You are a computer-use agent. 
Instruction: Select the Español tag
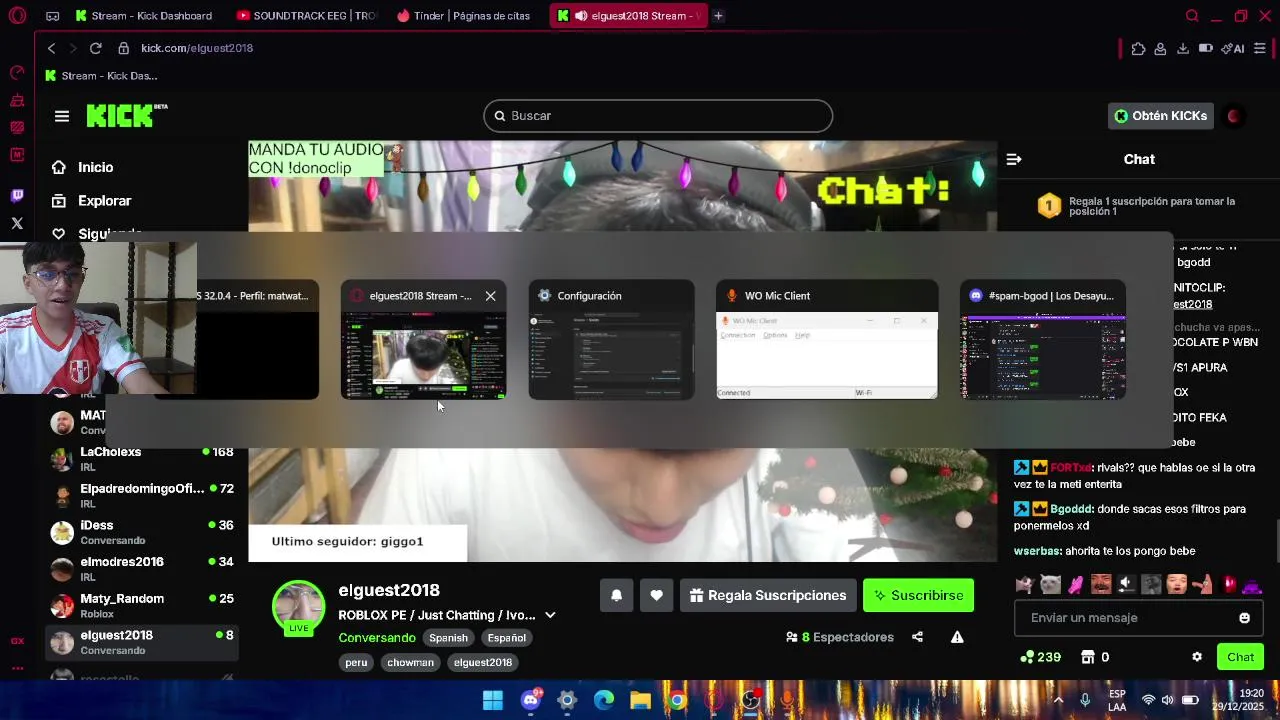coord(506,638)
